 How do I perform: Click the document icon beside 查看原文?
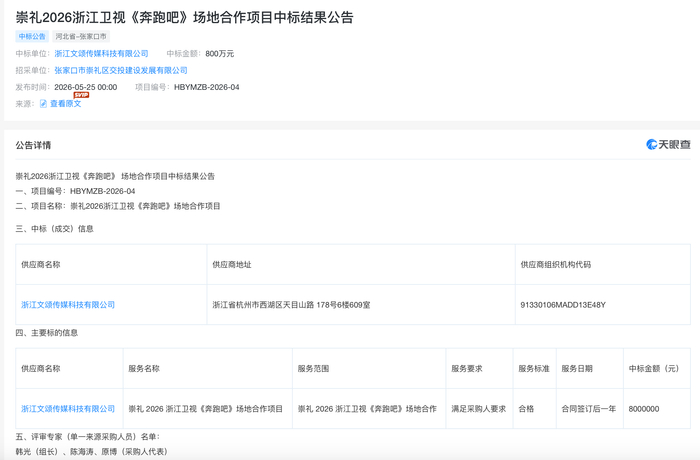click(x=43, y=104)
